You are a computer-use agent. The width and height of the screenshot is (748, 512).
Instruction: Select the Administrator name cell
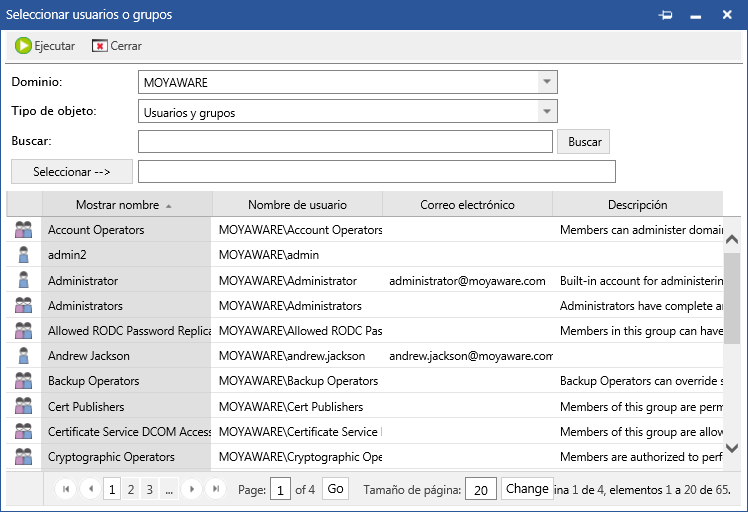coord(126,280)
